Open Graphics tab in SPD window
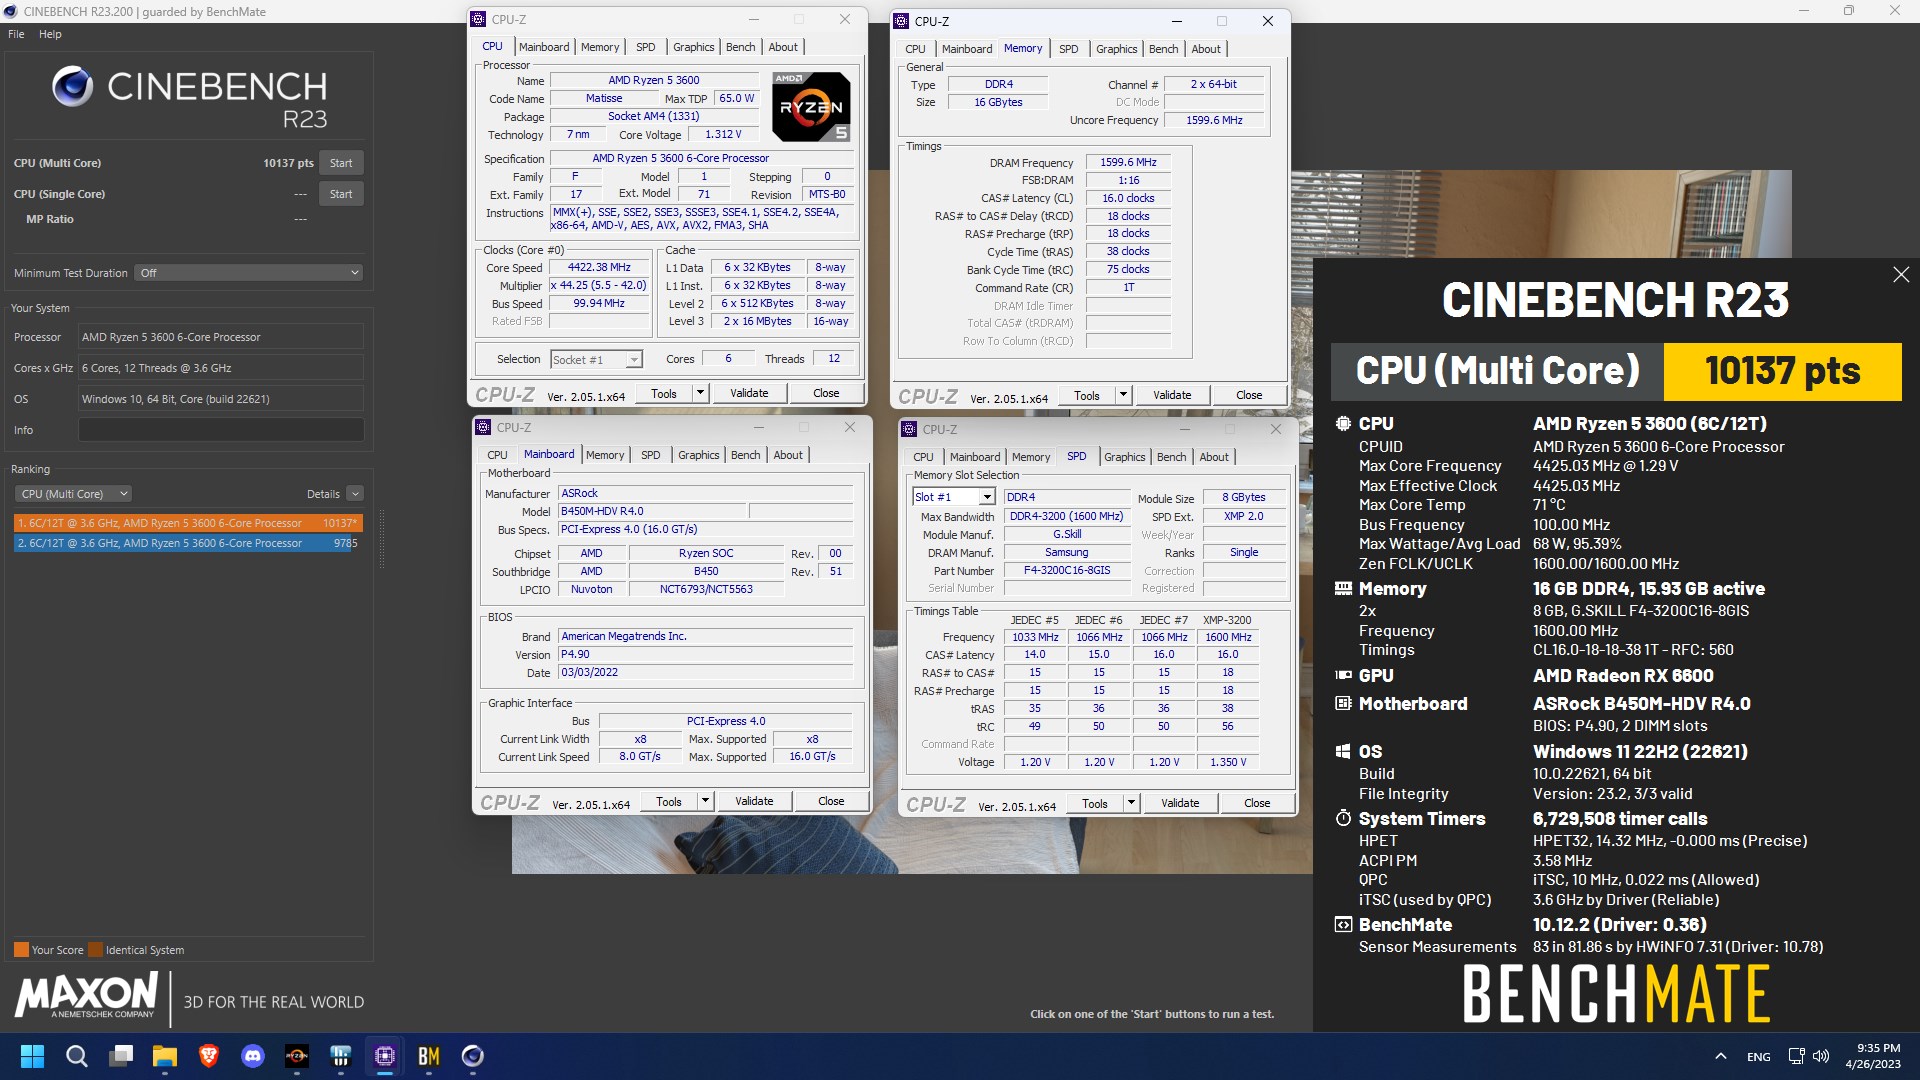1920x1080 pixels. click(1125, 457)
